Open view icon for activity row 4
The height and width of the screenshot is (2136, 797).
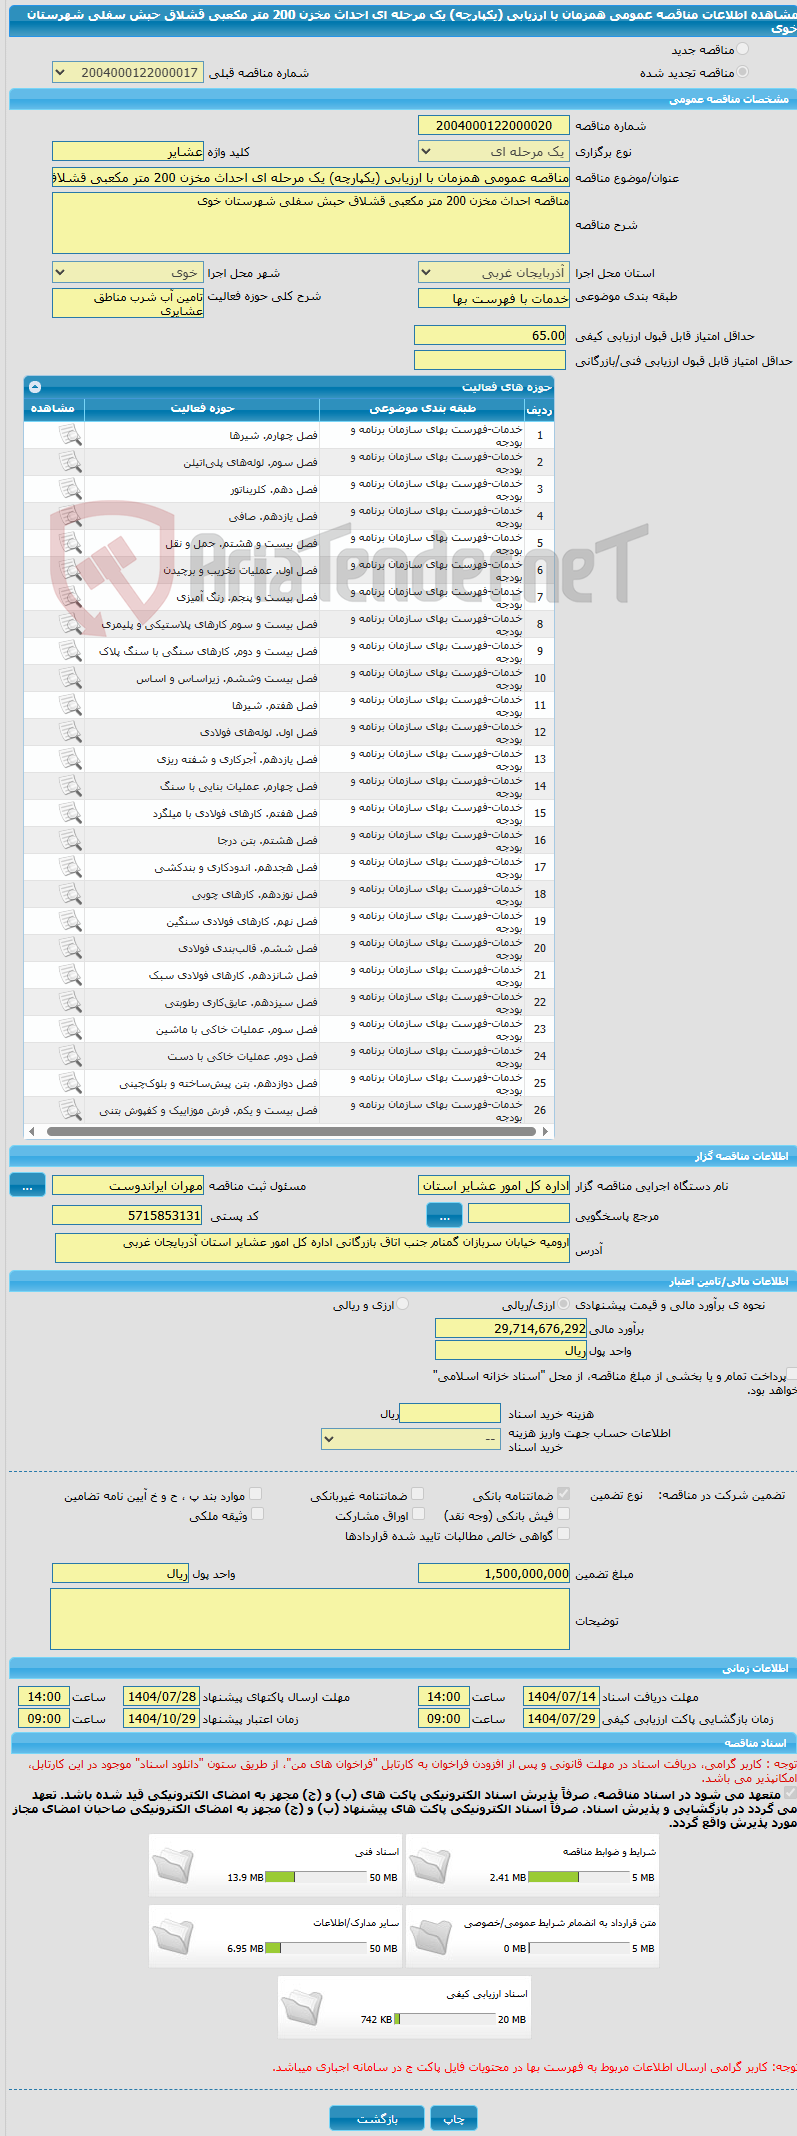point(70,516)
